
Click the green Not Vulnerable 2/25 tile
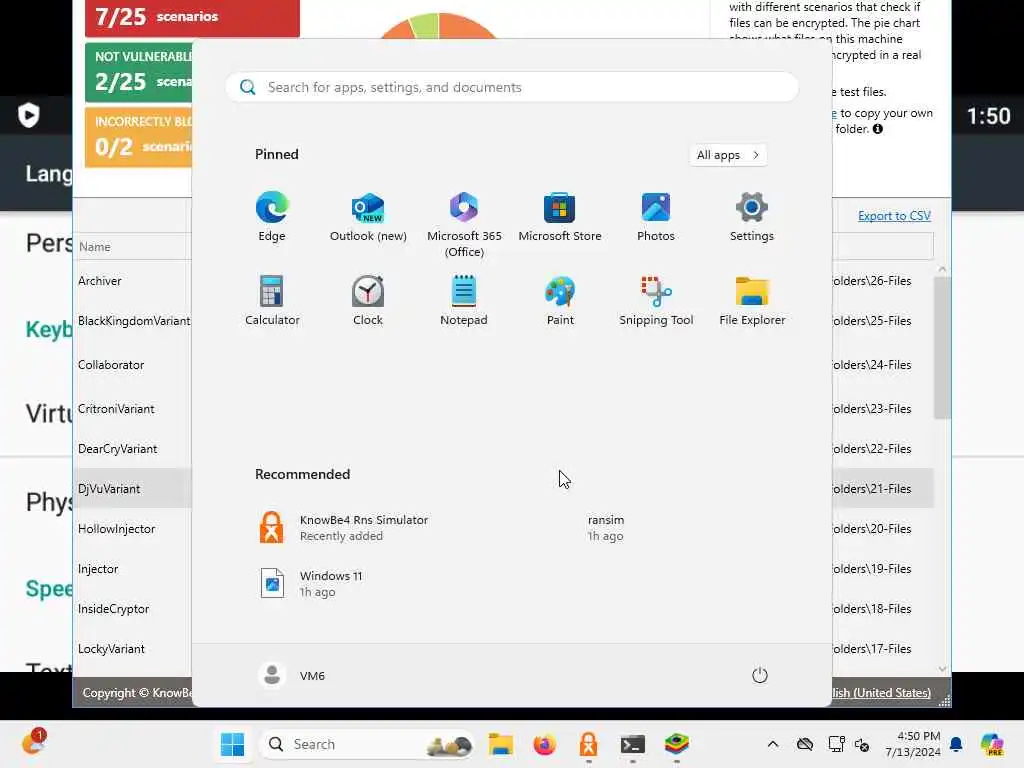(x=138, y=72)
